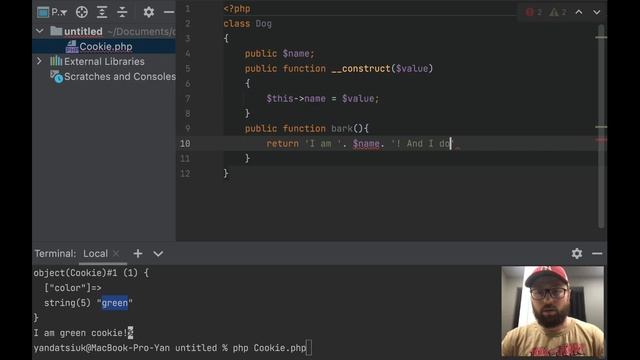Close the Local terminal tab
Image resolution: width=640 pixels, height=360 pixels.
pyautogui.click(x=116, y=253)
